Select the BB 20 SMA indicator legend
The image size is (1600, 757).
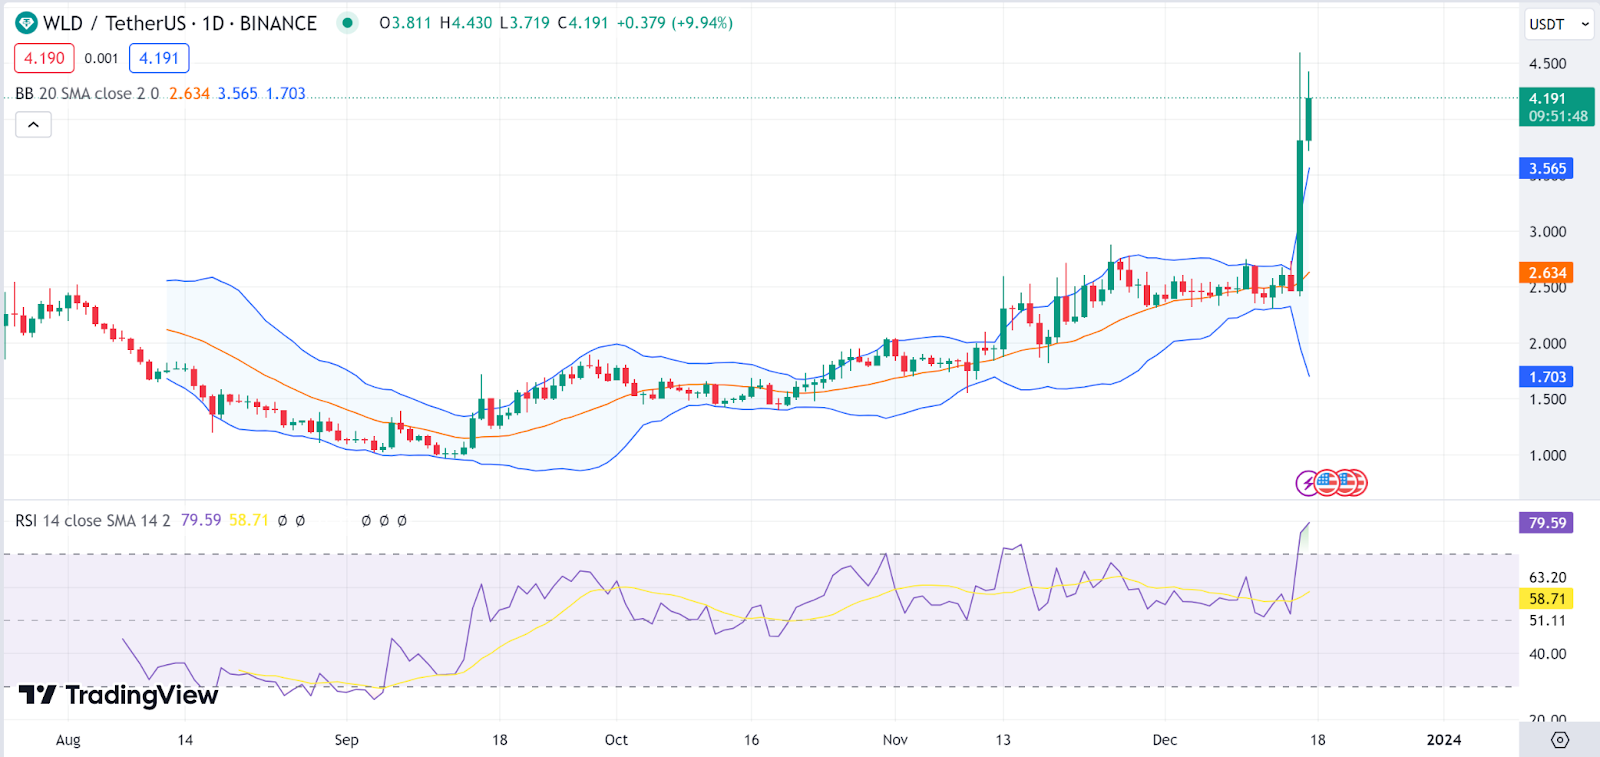click(87, 93)
